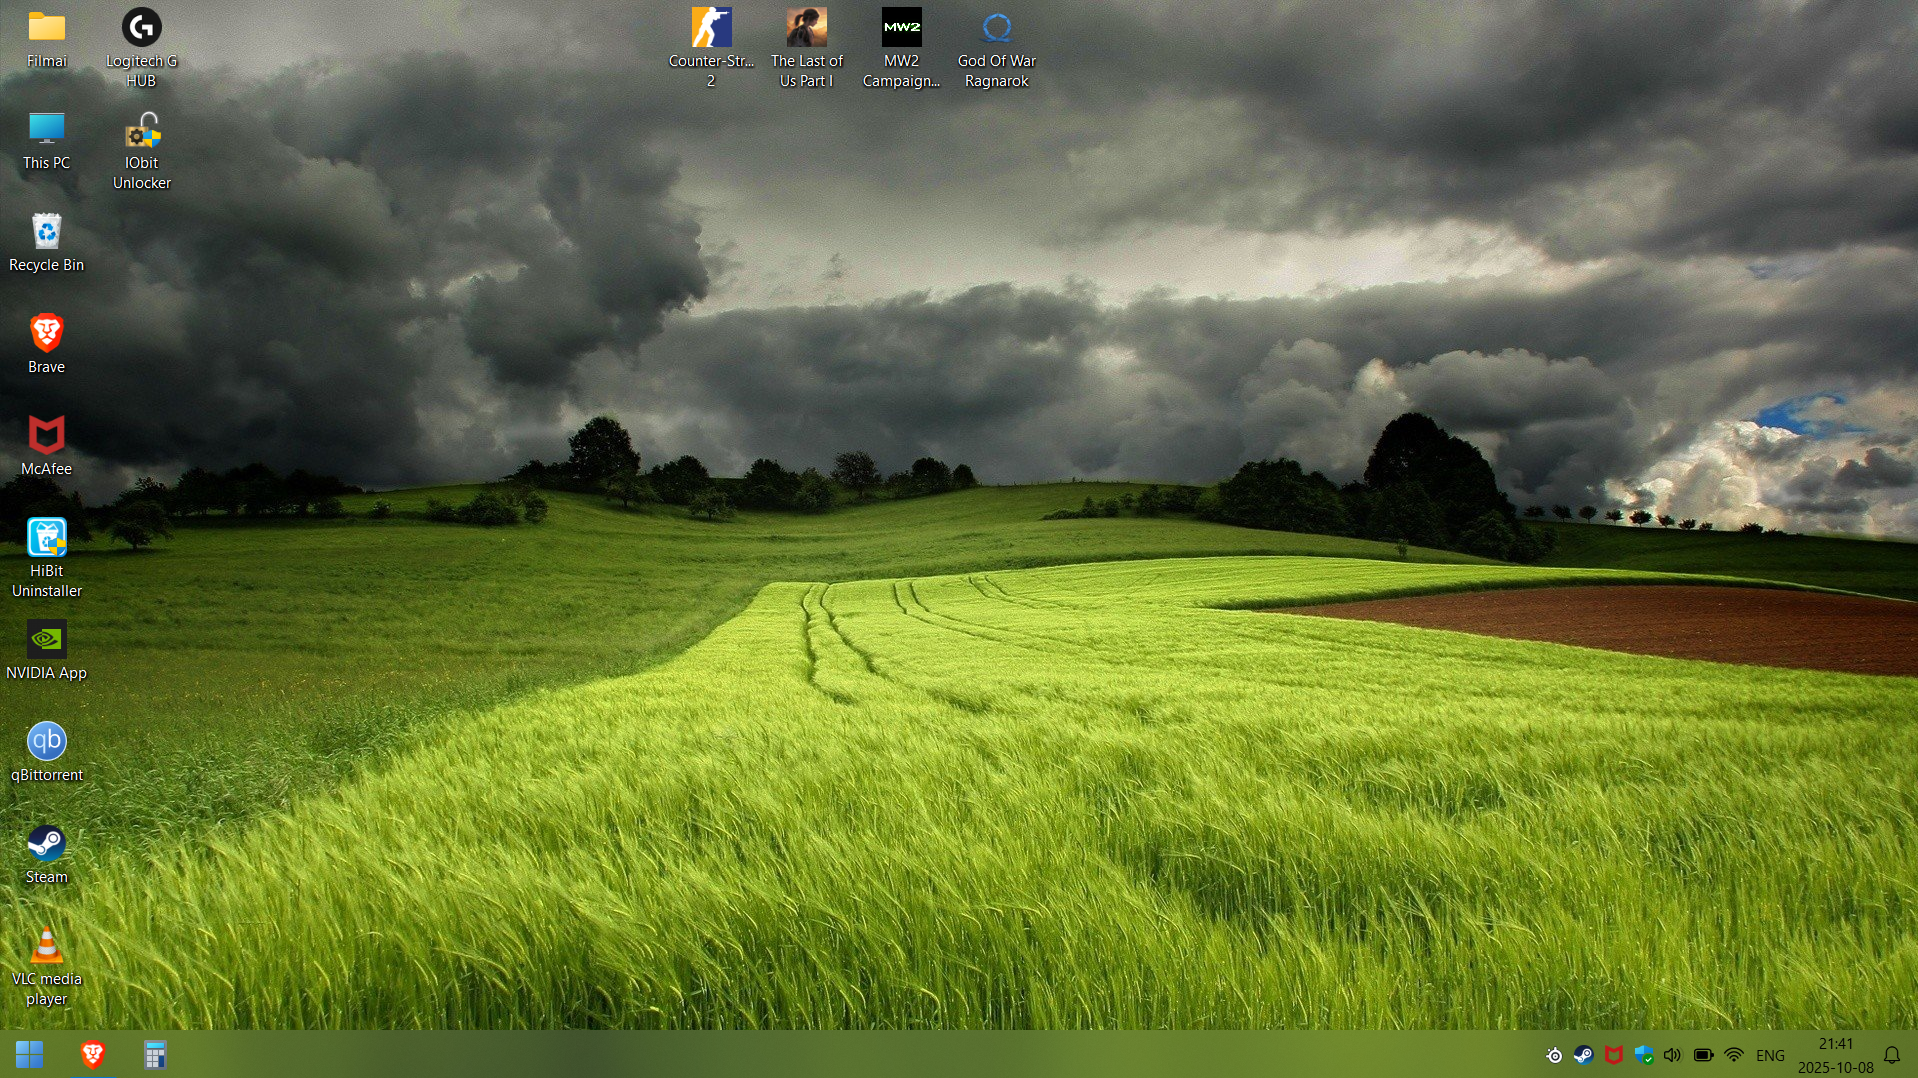Select the McAfee desktop shortcut
The height and width of the screenshot is (1078, 1918).
tap(46, 447)
